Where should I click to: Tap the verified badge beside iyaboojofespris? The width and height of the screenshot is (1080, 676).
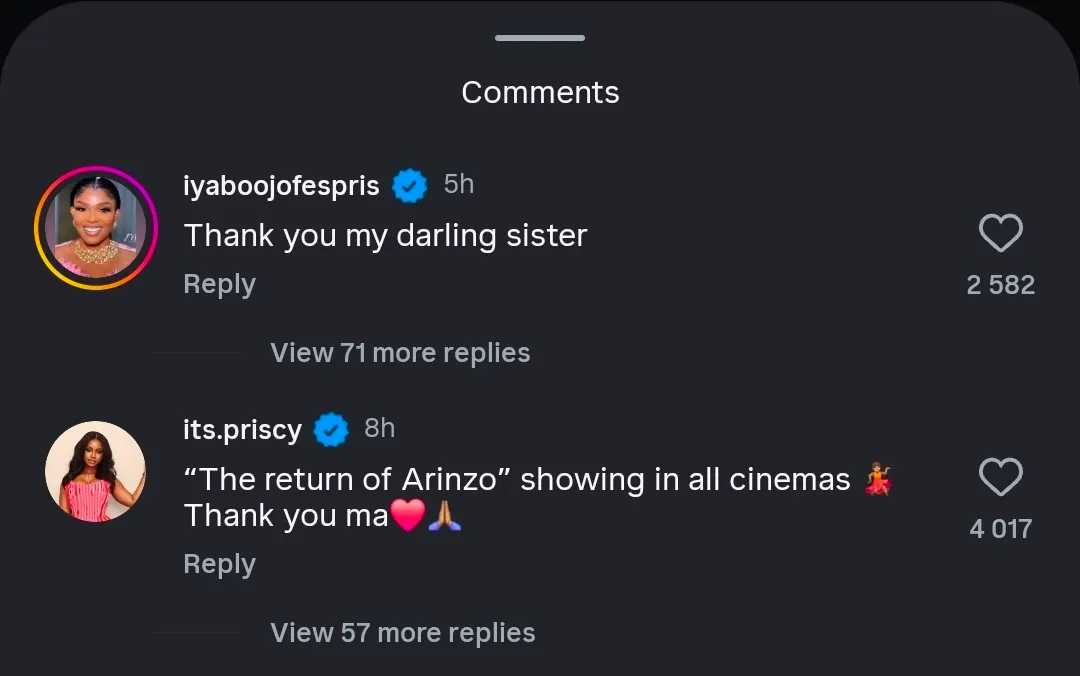[x=409, y=186]
